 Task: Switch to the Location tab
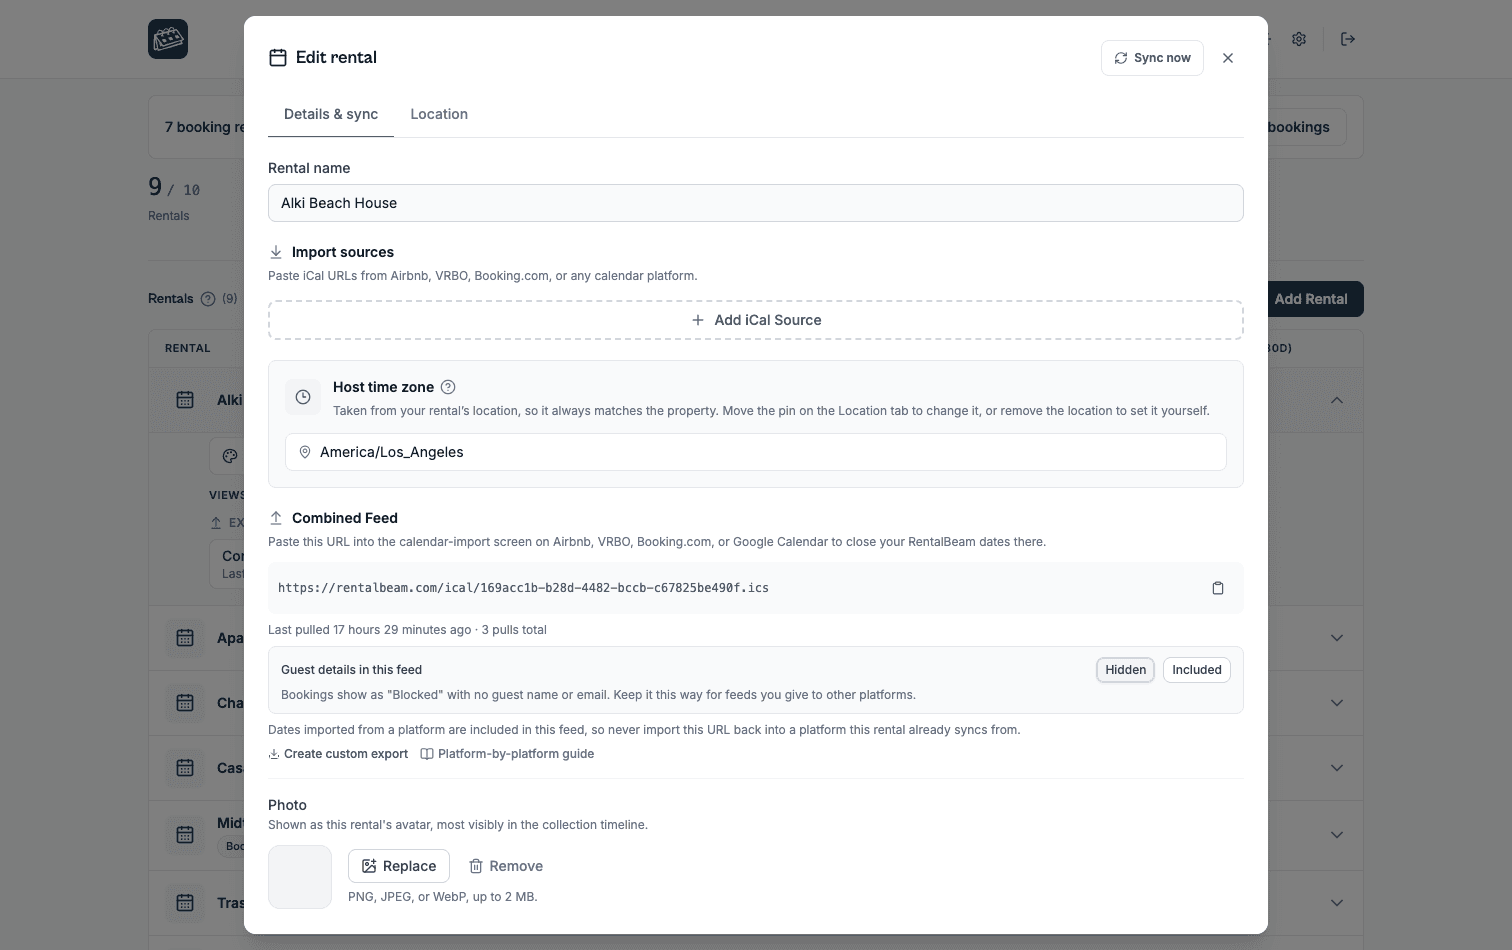tap(439, 114)
